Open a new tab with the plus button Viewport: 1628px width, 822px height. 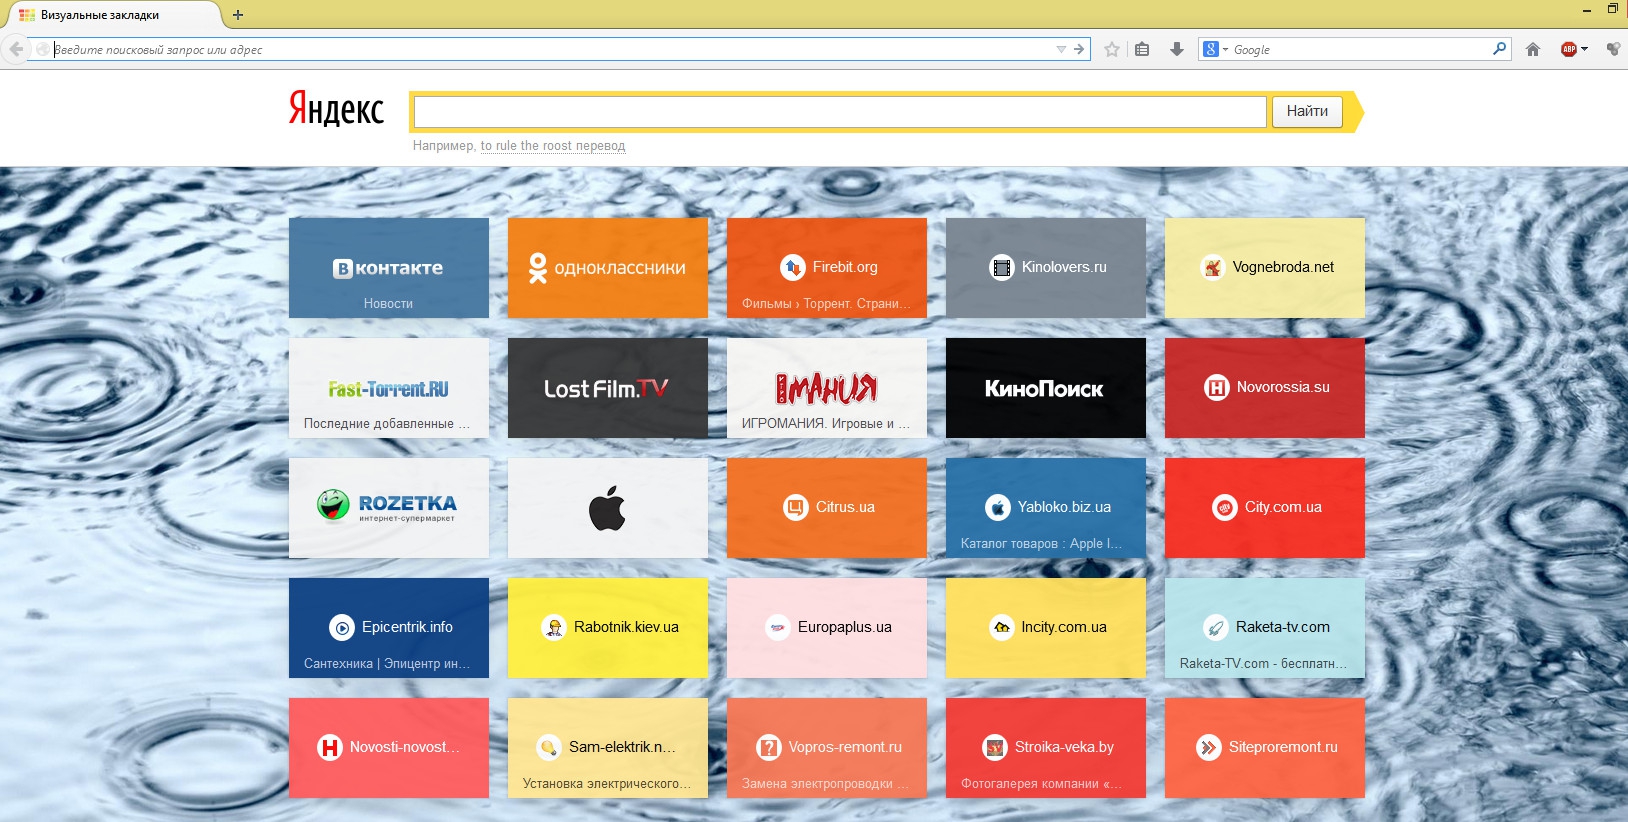point(238,15)
